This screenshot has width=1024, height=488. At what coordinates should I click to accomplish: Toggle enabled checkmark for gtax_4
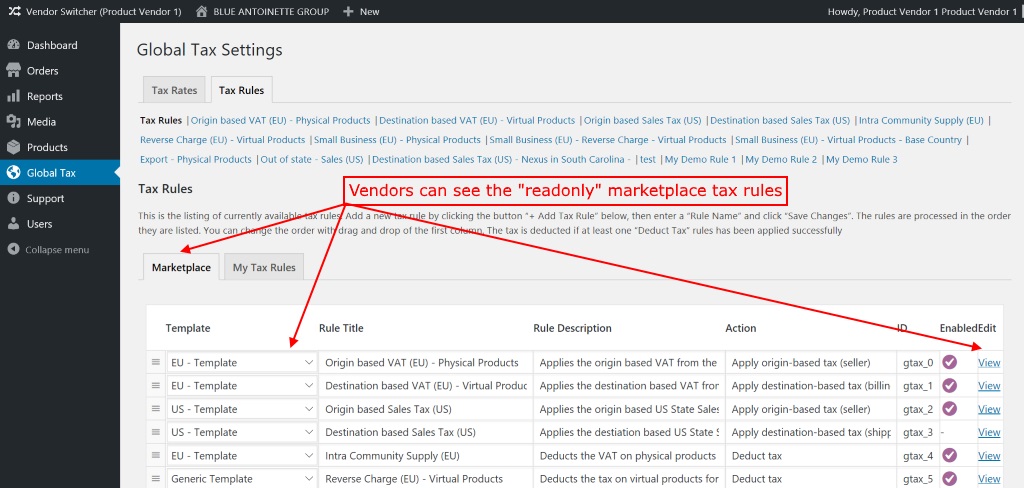pos(949,455)
